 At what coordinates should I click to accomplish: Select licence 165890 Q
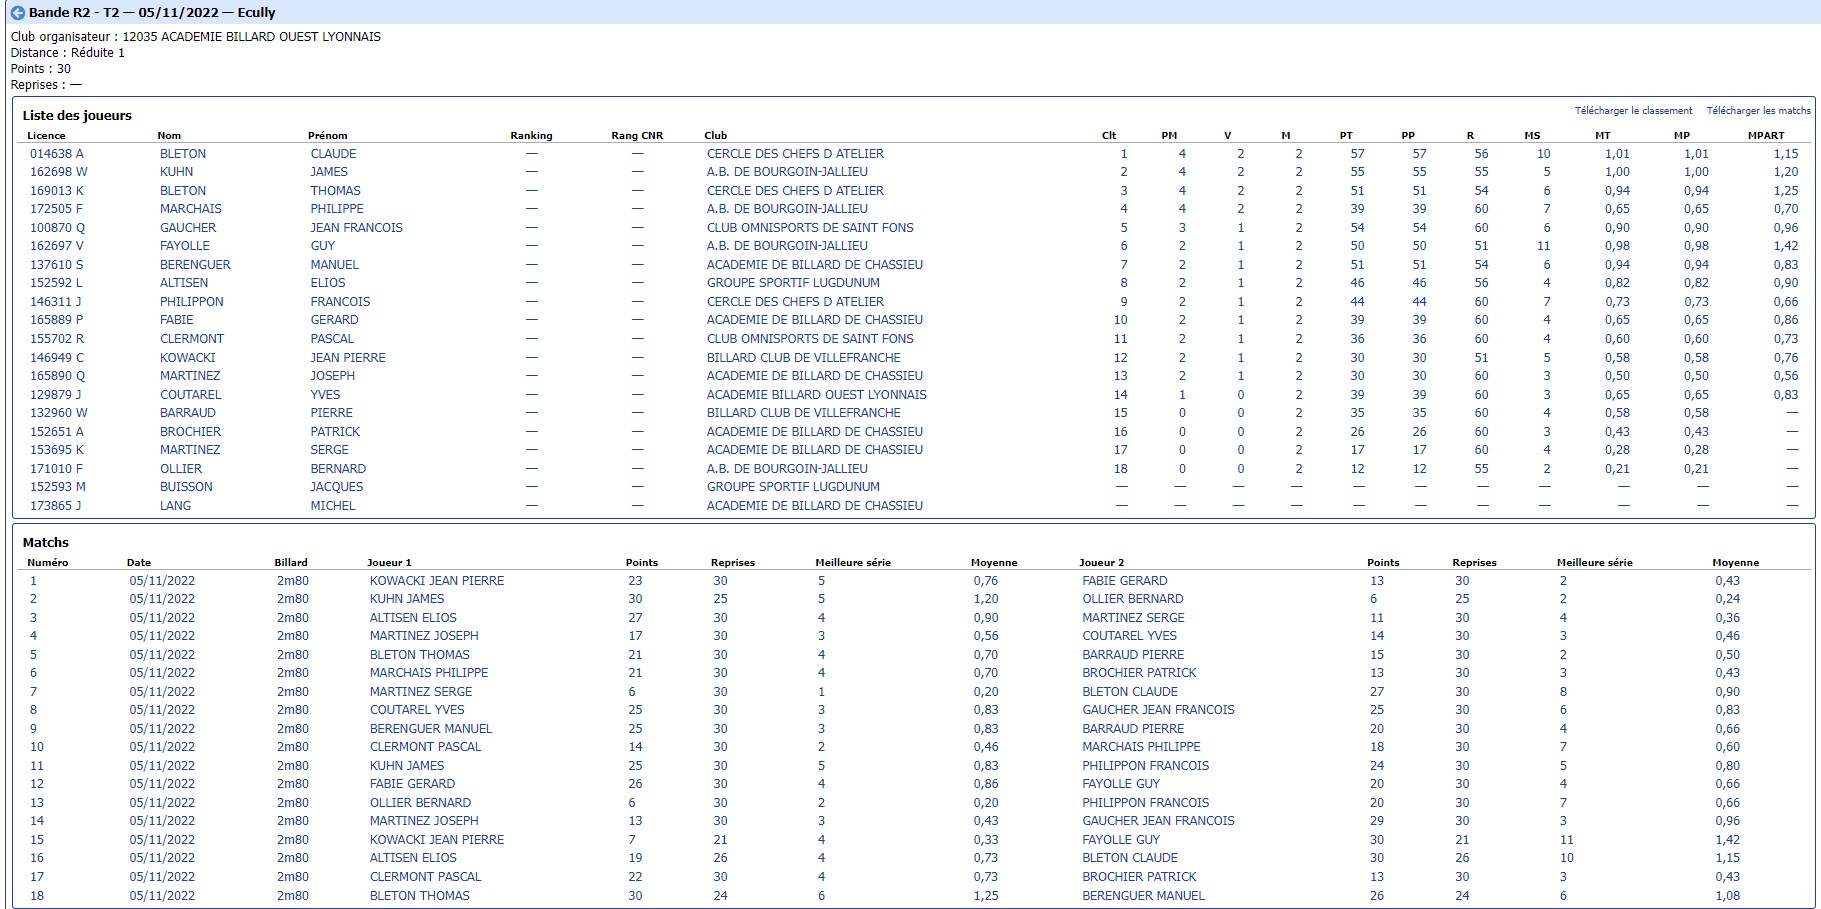tap(57, 376)
